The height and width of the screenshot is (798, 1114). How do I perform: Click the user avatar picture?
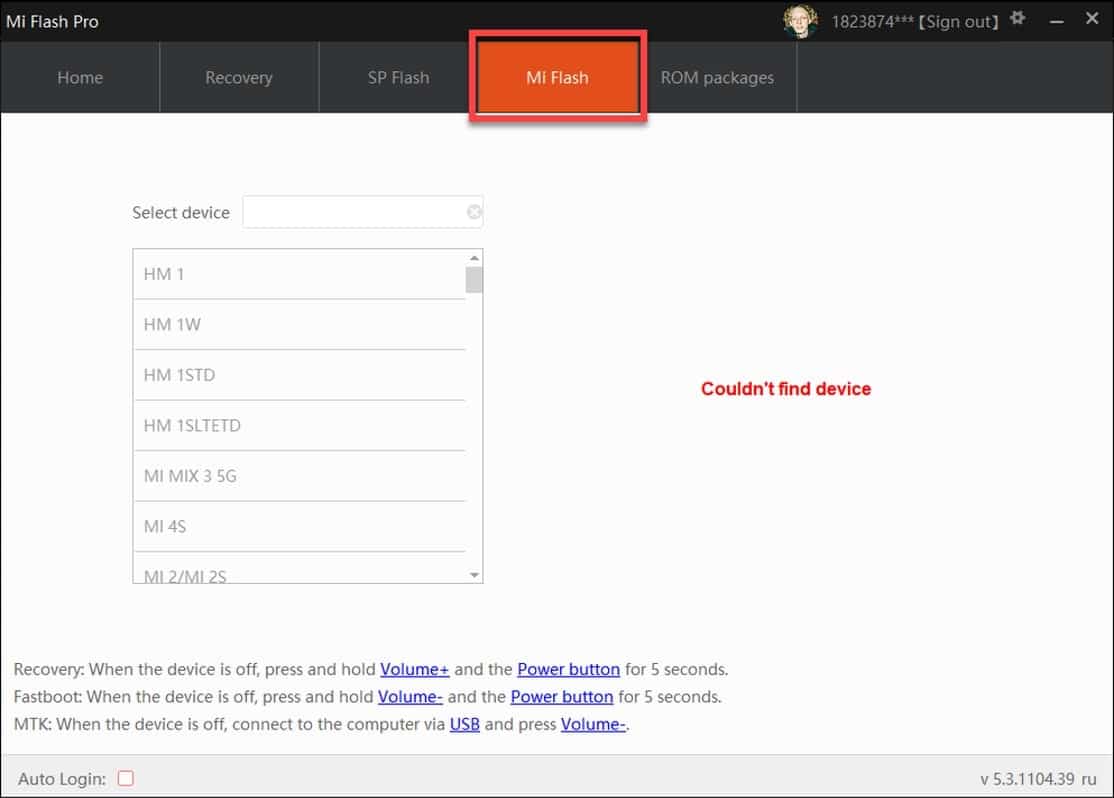(x=799, y=21)
